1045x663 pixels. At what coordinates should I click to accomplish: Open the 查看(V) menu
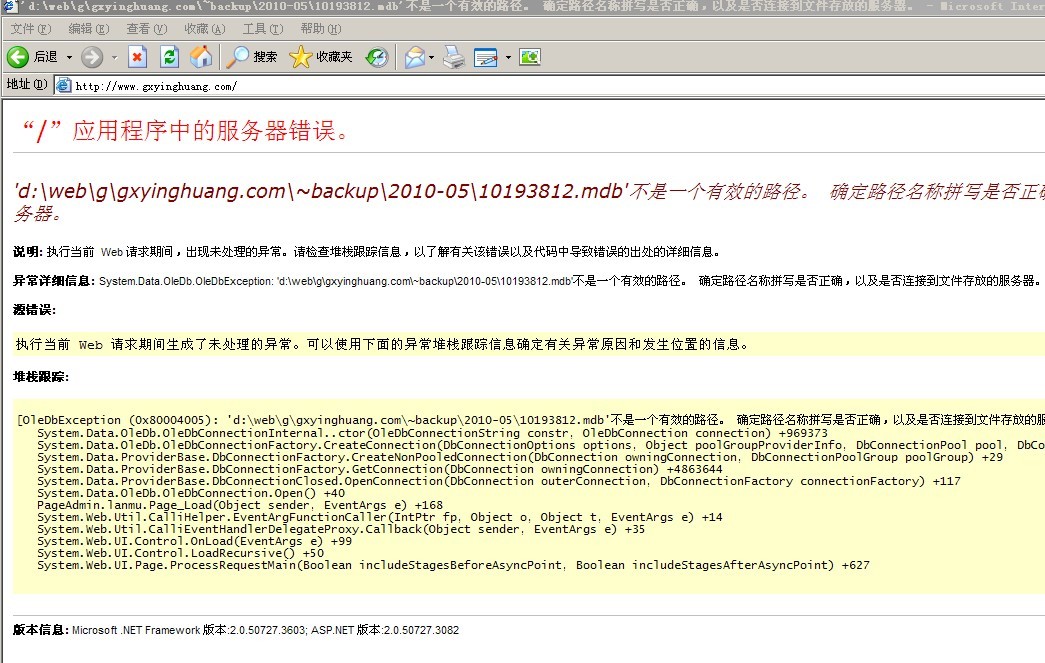(145, 29)
